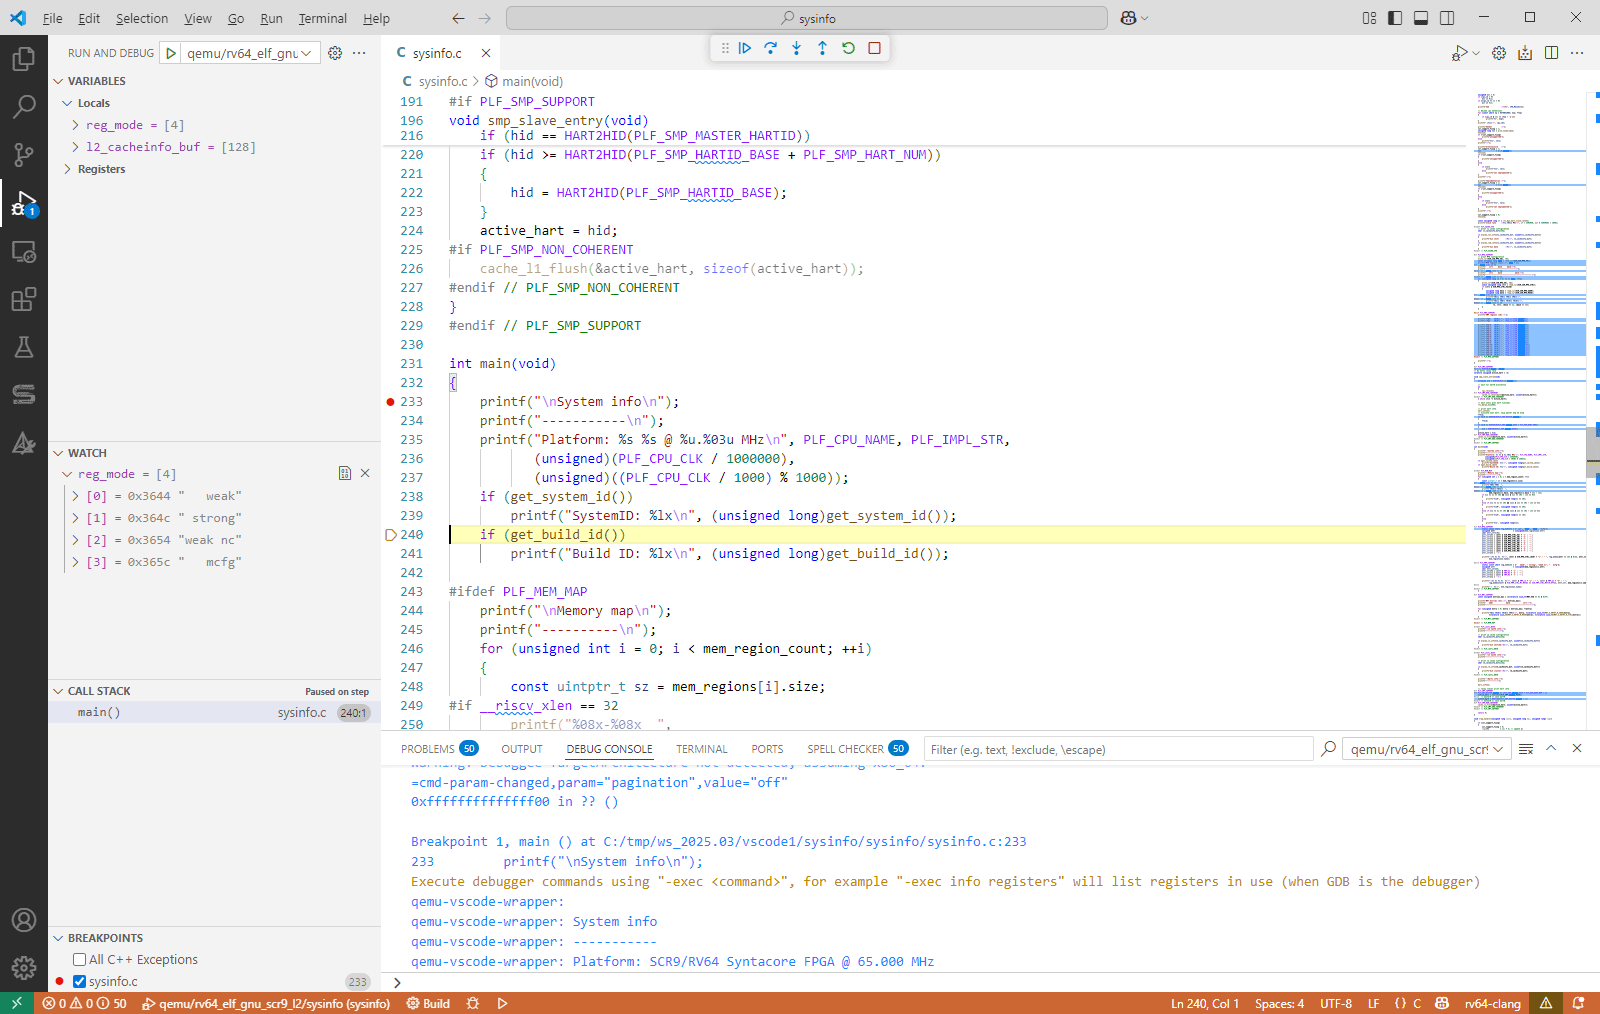This screenshot has height=1014, width=1600.
Task: Switch to the PROBLEMS tab
Action: (439, 749)
